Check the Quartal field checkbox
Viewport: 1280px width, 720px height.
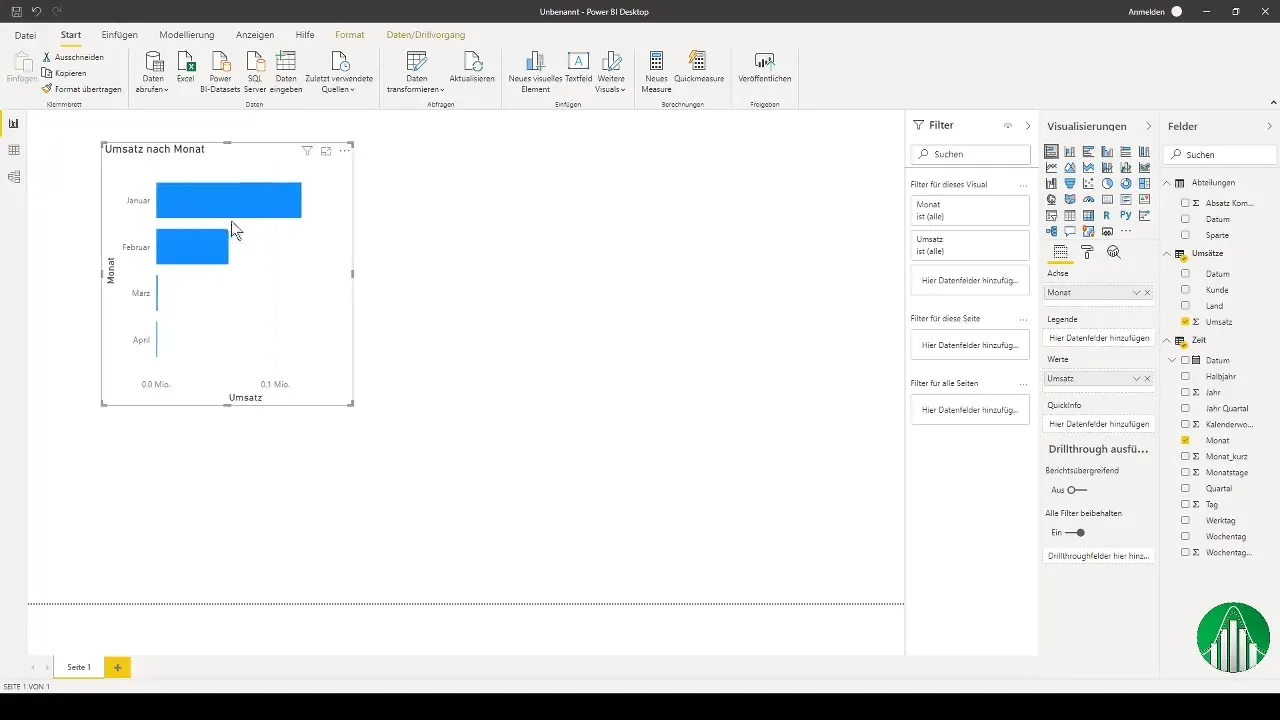1185,488
